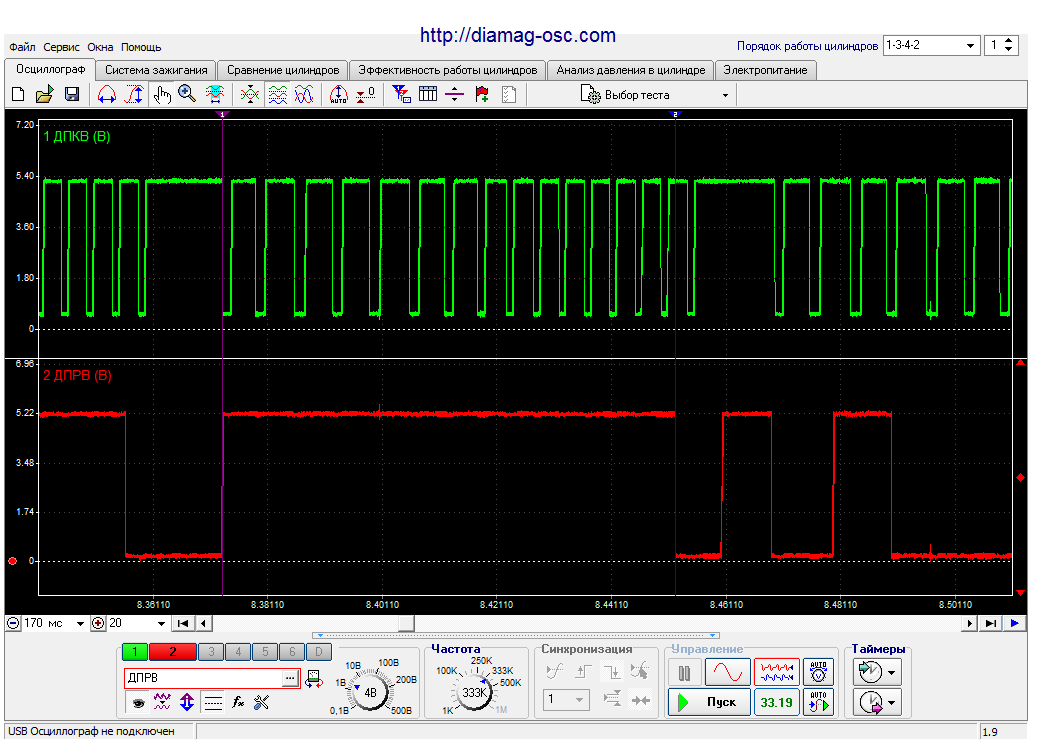This screenshot has height=744, width=1040.
Task: Expand the first timer dropdown
Action: [x=891, y=672]
